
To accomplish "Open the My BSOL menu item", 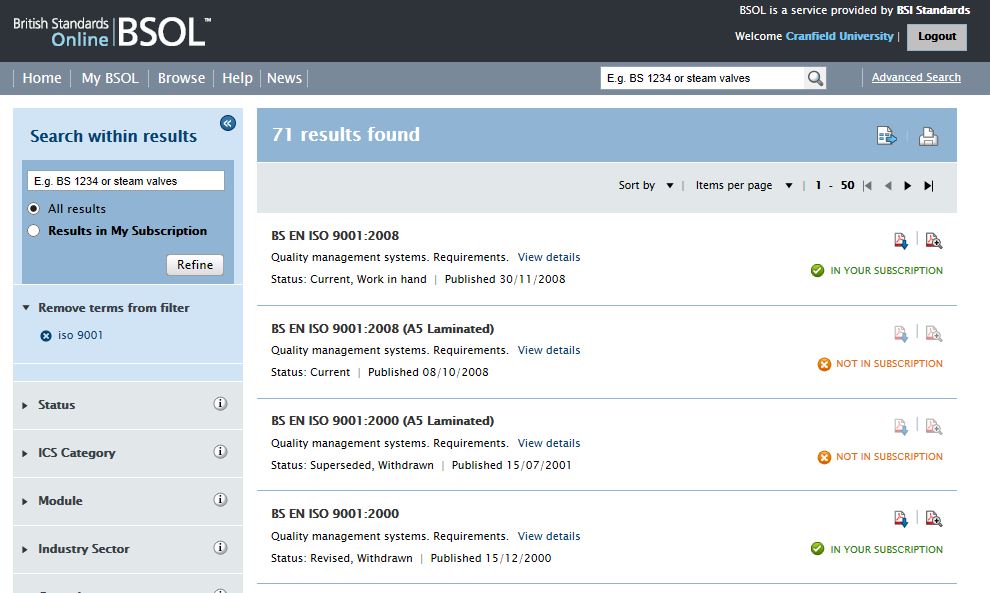I will click(x=109, y=78).
